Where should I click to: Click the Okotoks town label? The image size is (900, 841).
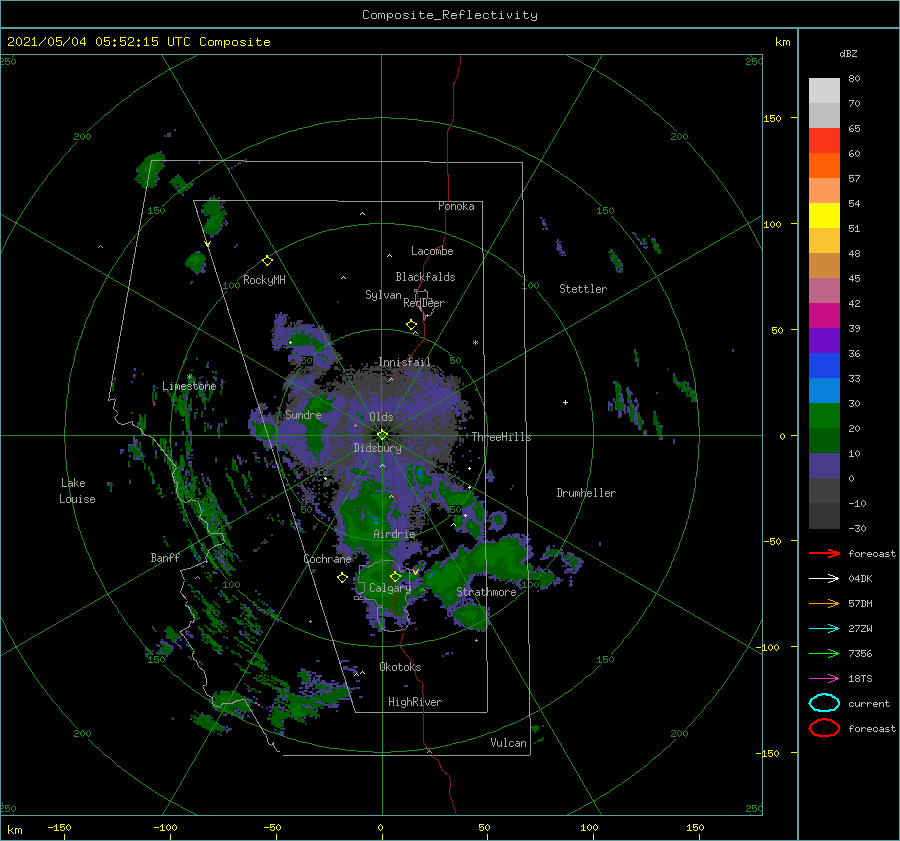click(x=400, y=667)
